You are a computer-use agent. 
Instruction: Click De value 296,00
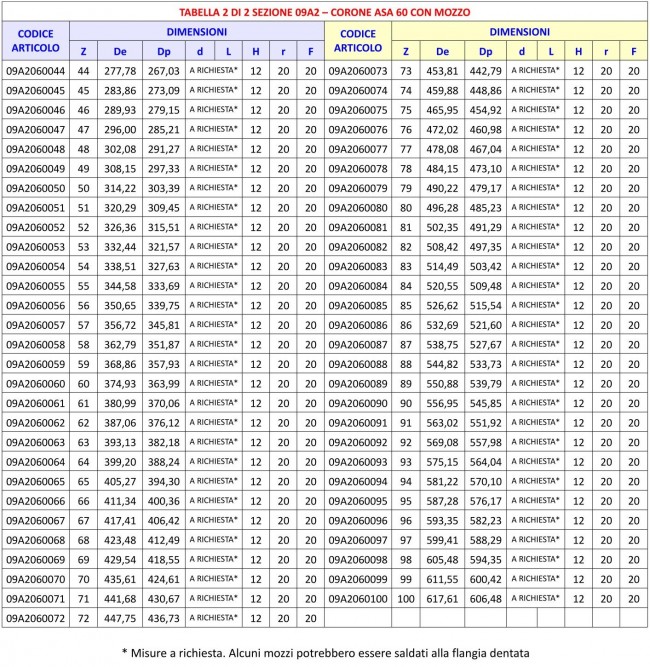(x=120, y=130)
